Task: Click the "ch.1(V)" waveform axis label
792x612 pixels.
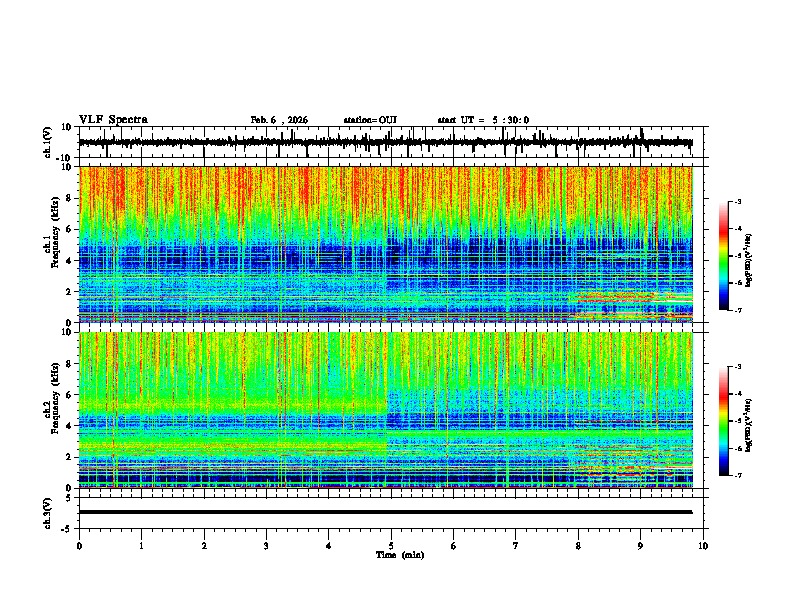Action: point(48,142)
